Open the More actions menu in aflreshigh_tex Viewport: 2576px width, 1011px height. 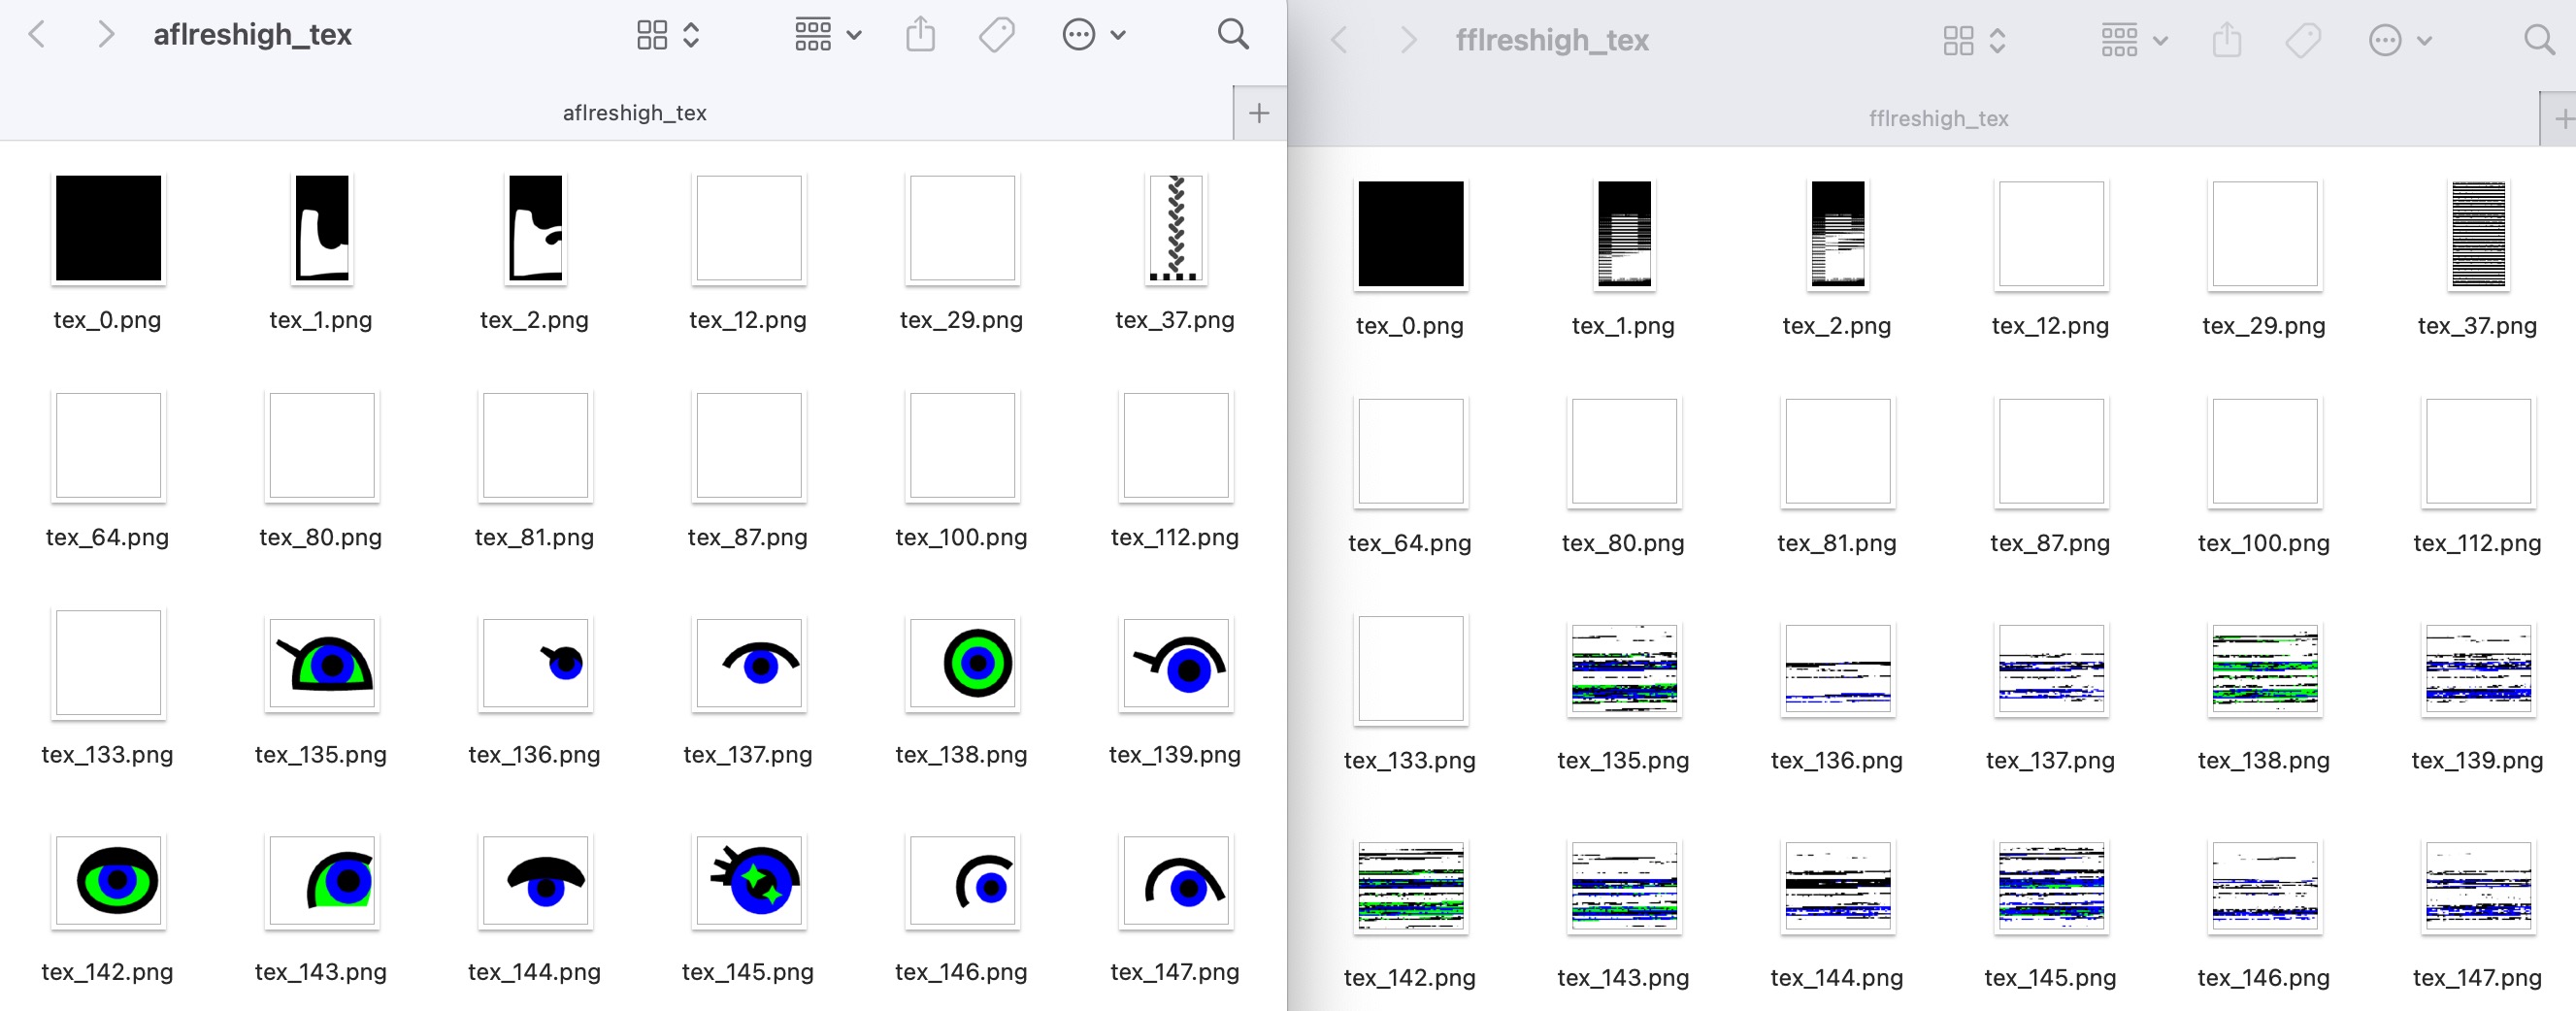click(1093, 35)
